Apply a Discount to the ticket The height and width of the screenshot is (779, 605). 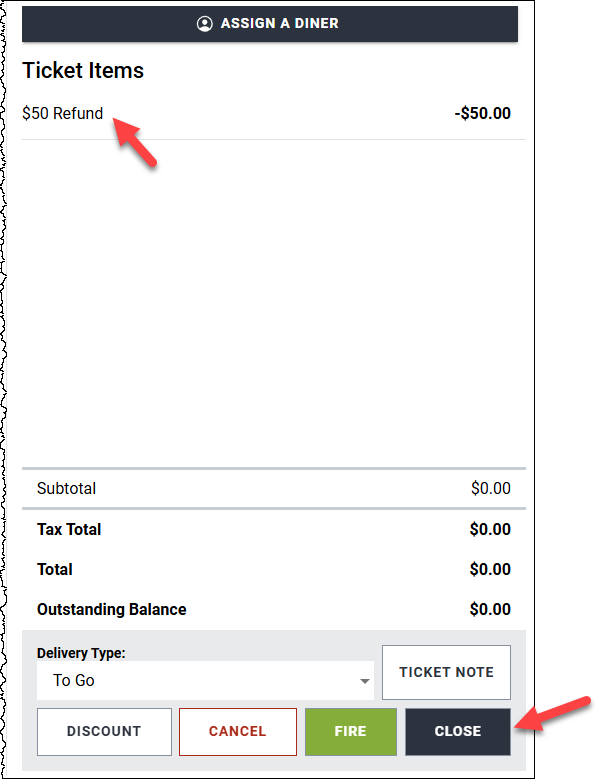coord(104,732)
